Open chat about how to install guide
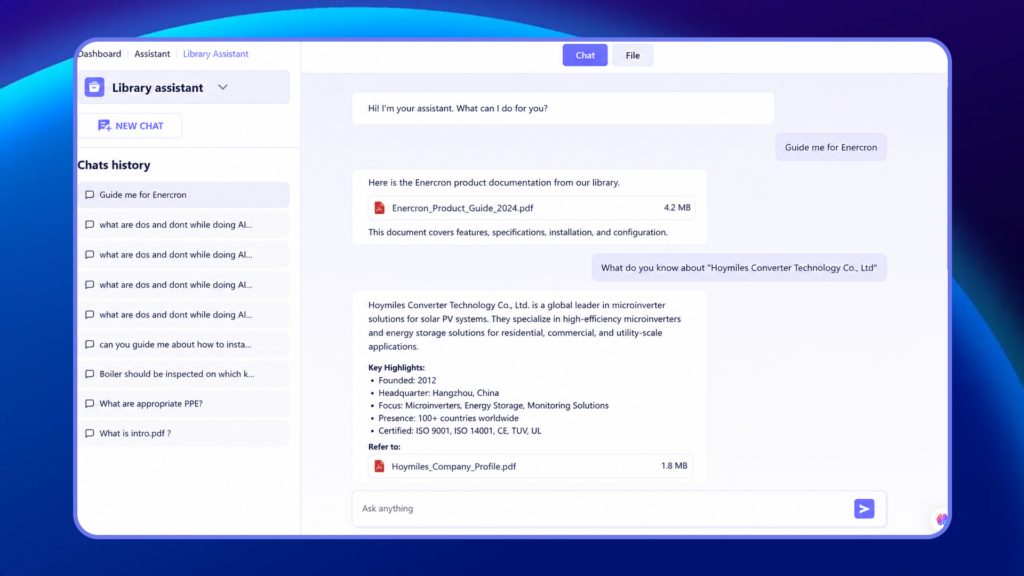The height and width of the screenshot is (576, 1024). pos(184,344)
